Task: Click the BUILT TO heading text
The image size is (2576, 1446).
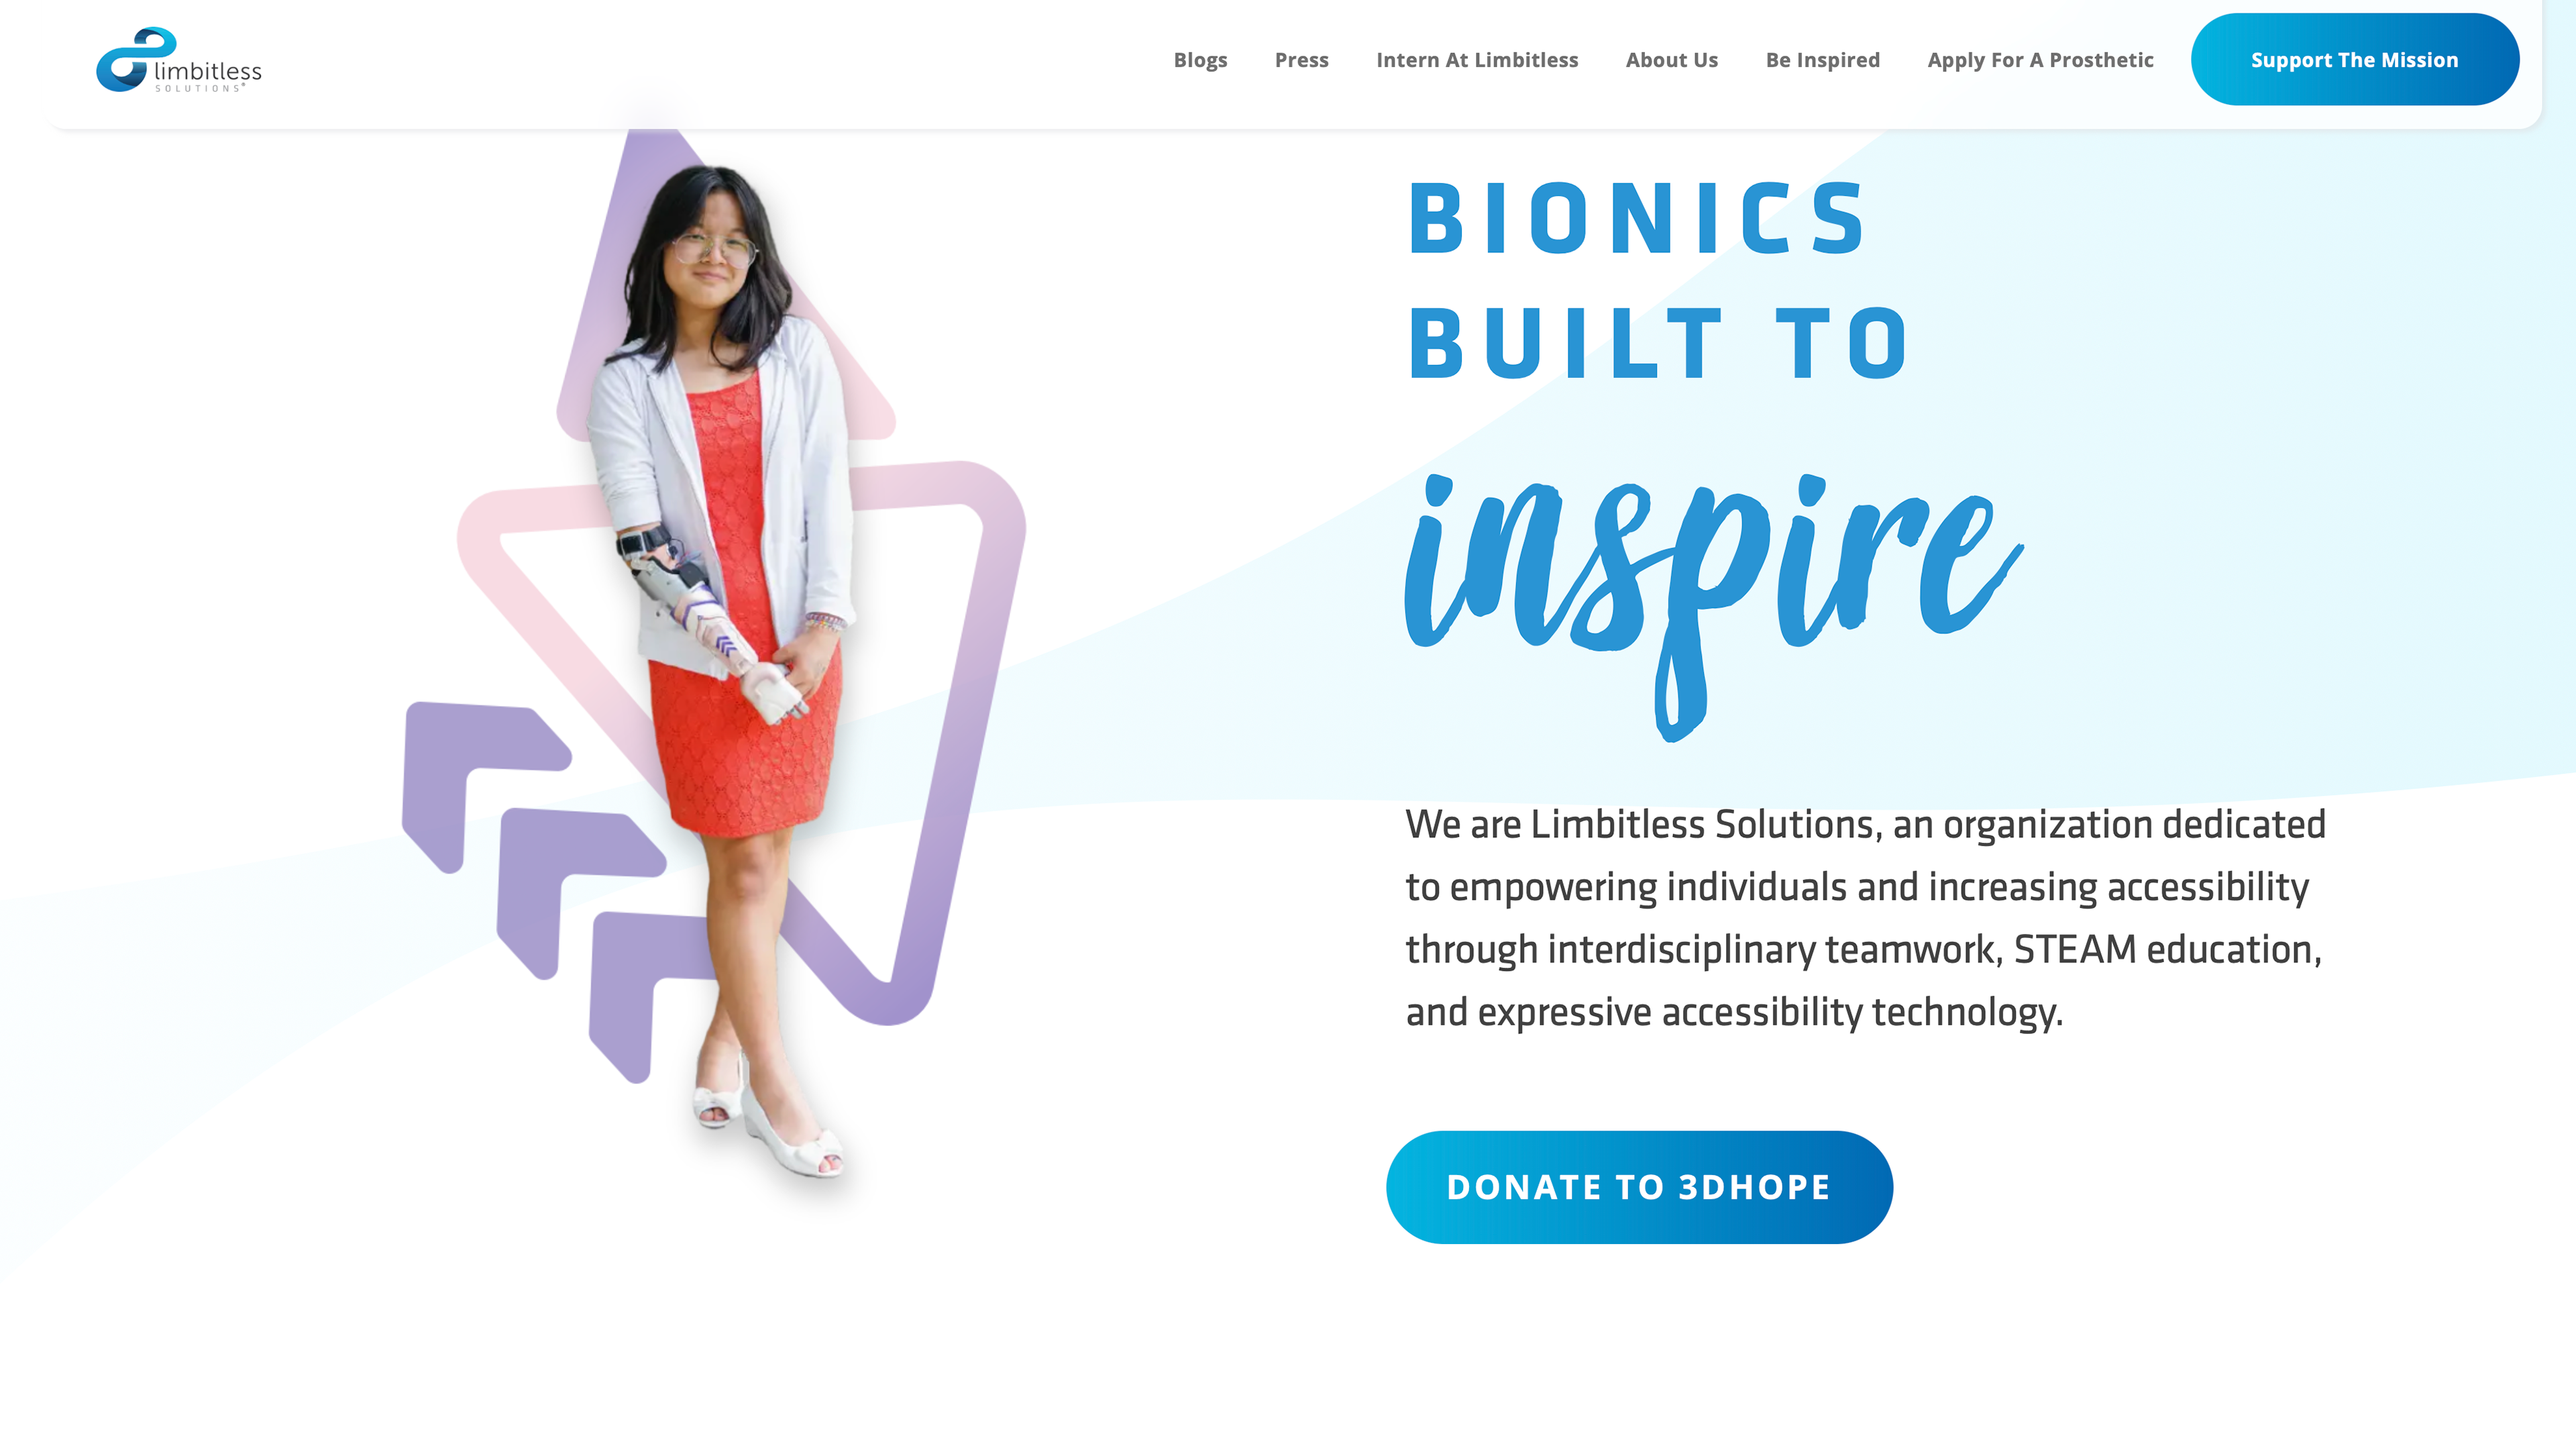Action: (x=1658, y=343)
